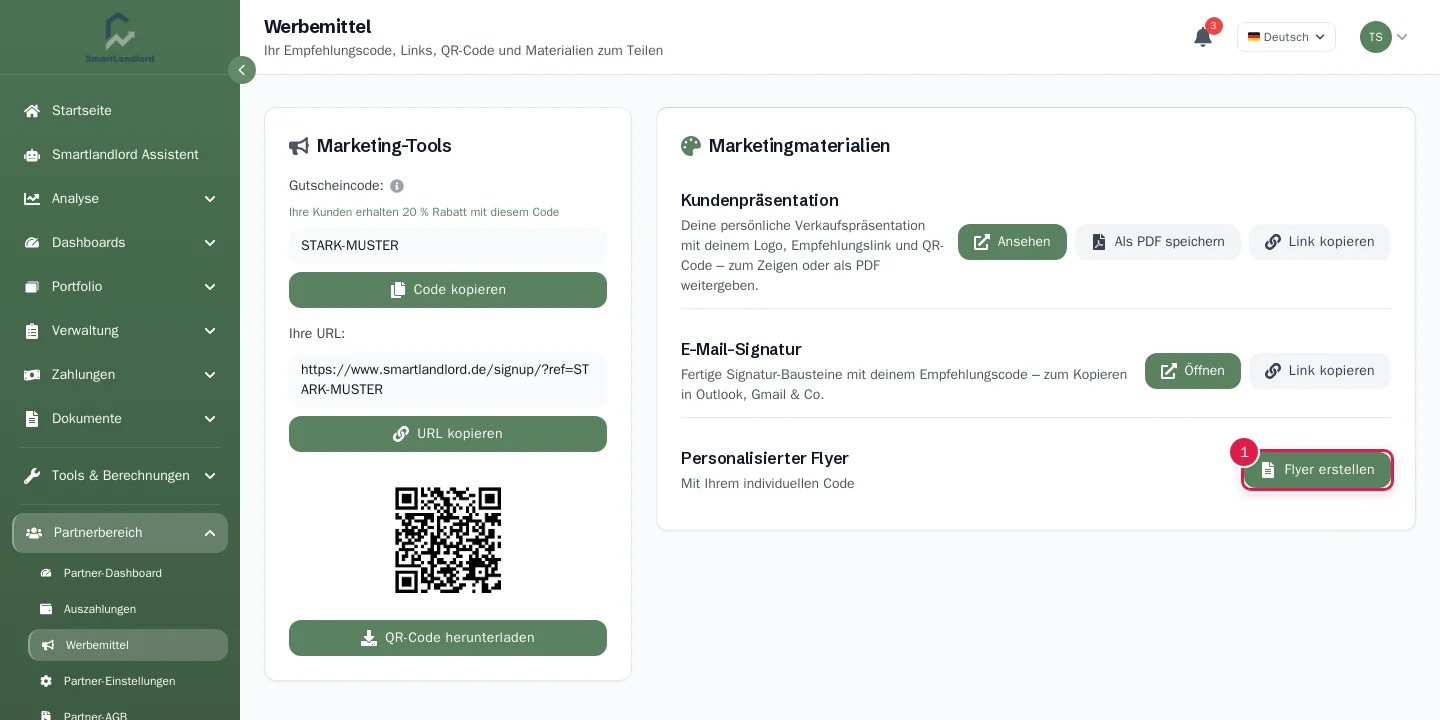Expand the Portfolio menu chevron
1440x720 pixels.
210,287
